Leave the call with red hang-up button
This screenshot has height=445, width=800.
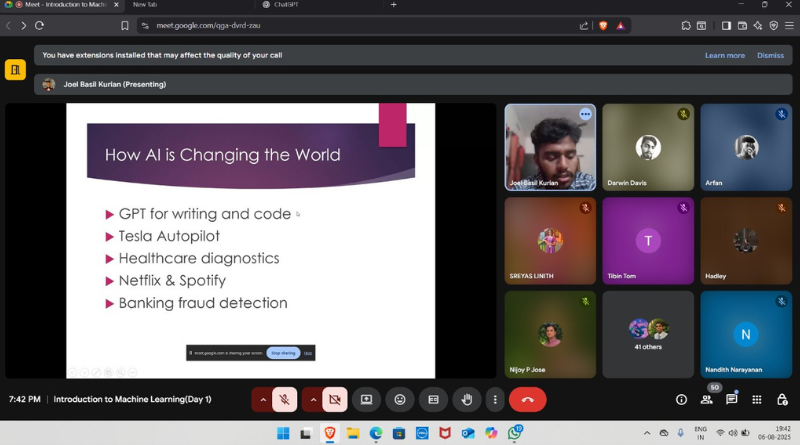point(528,400)
